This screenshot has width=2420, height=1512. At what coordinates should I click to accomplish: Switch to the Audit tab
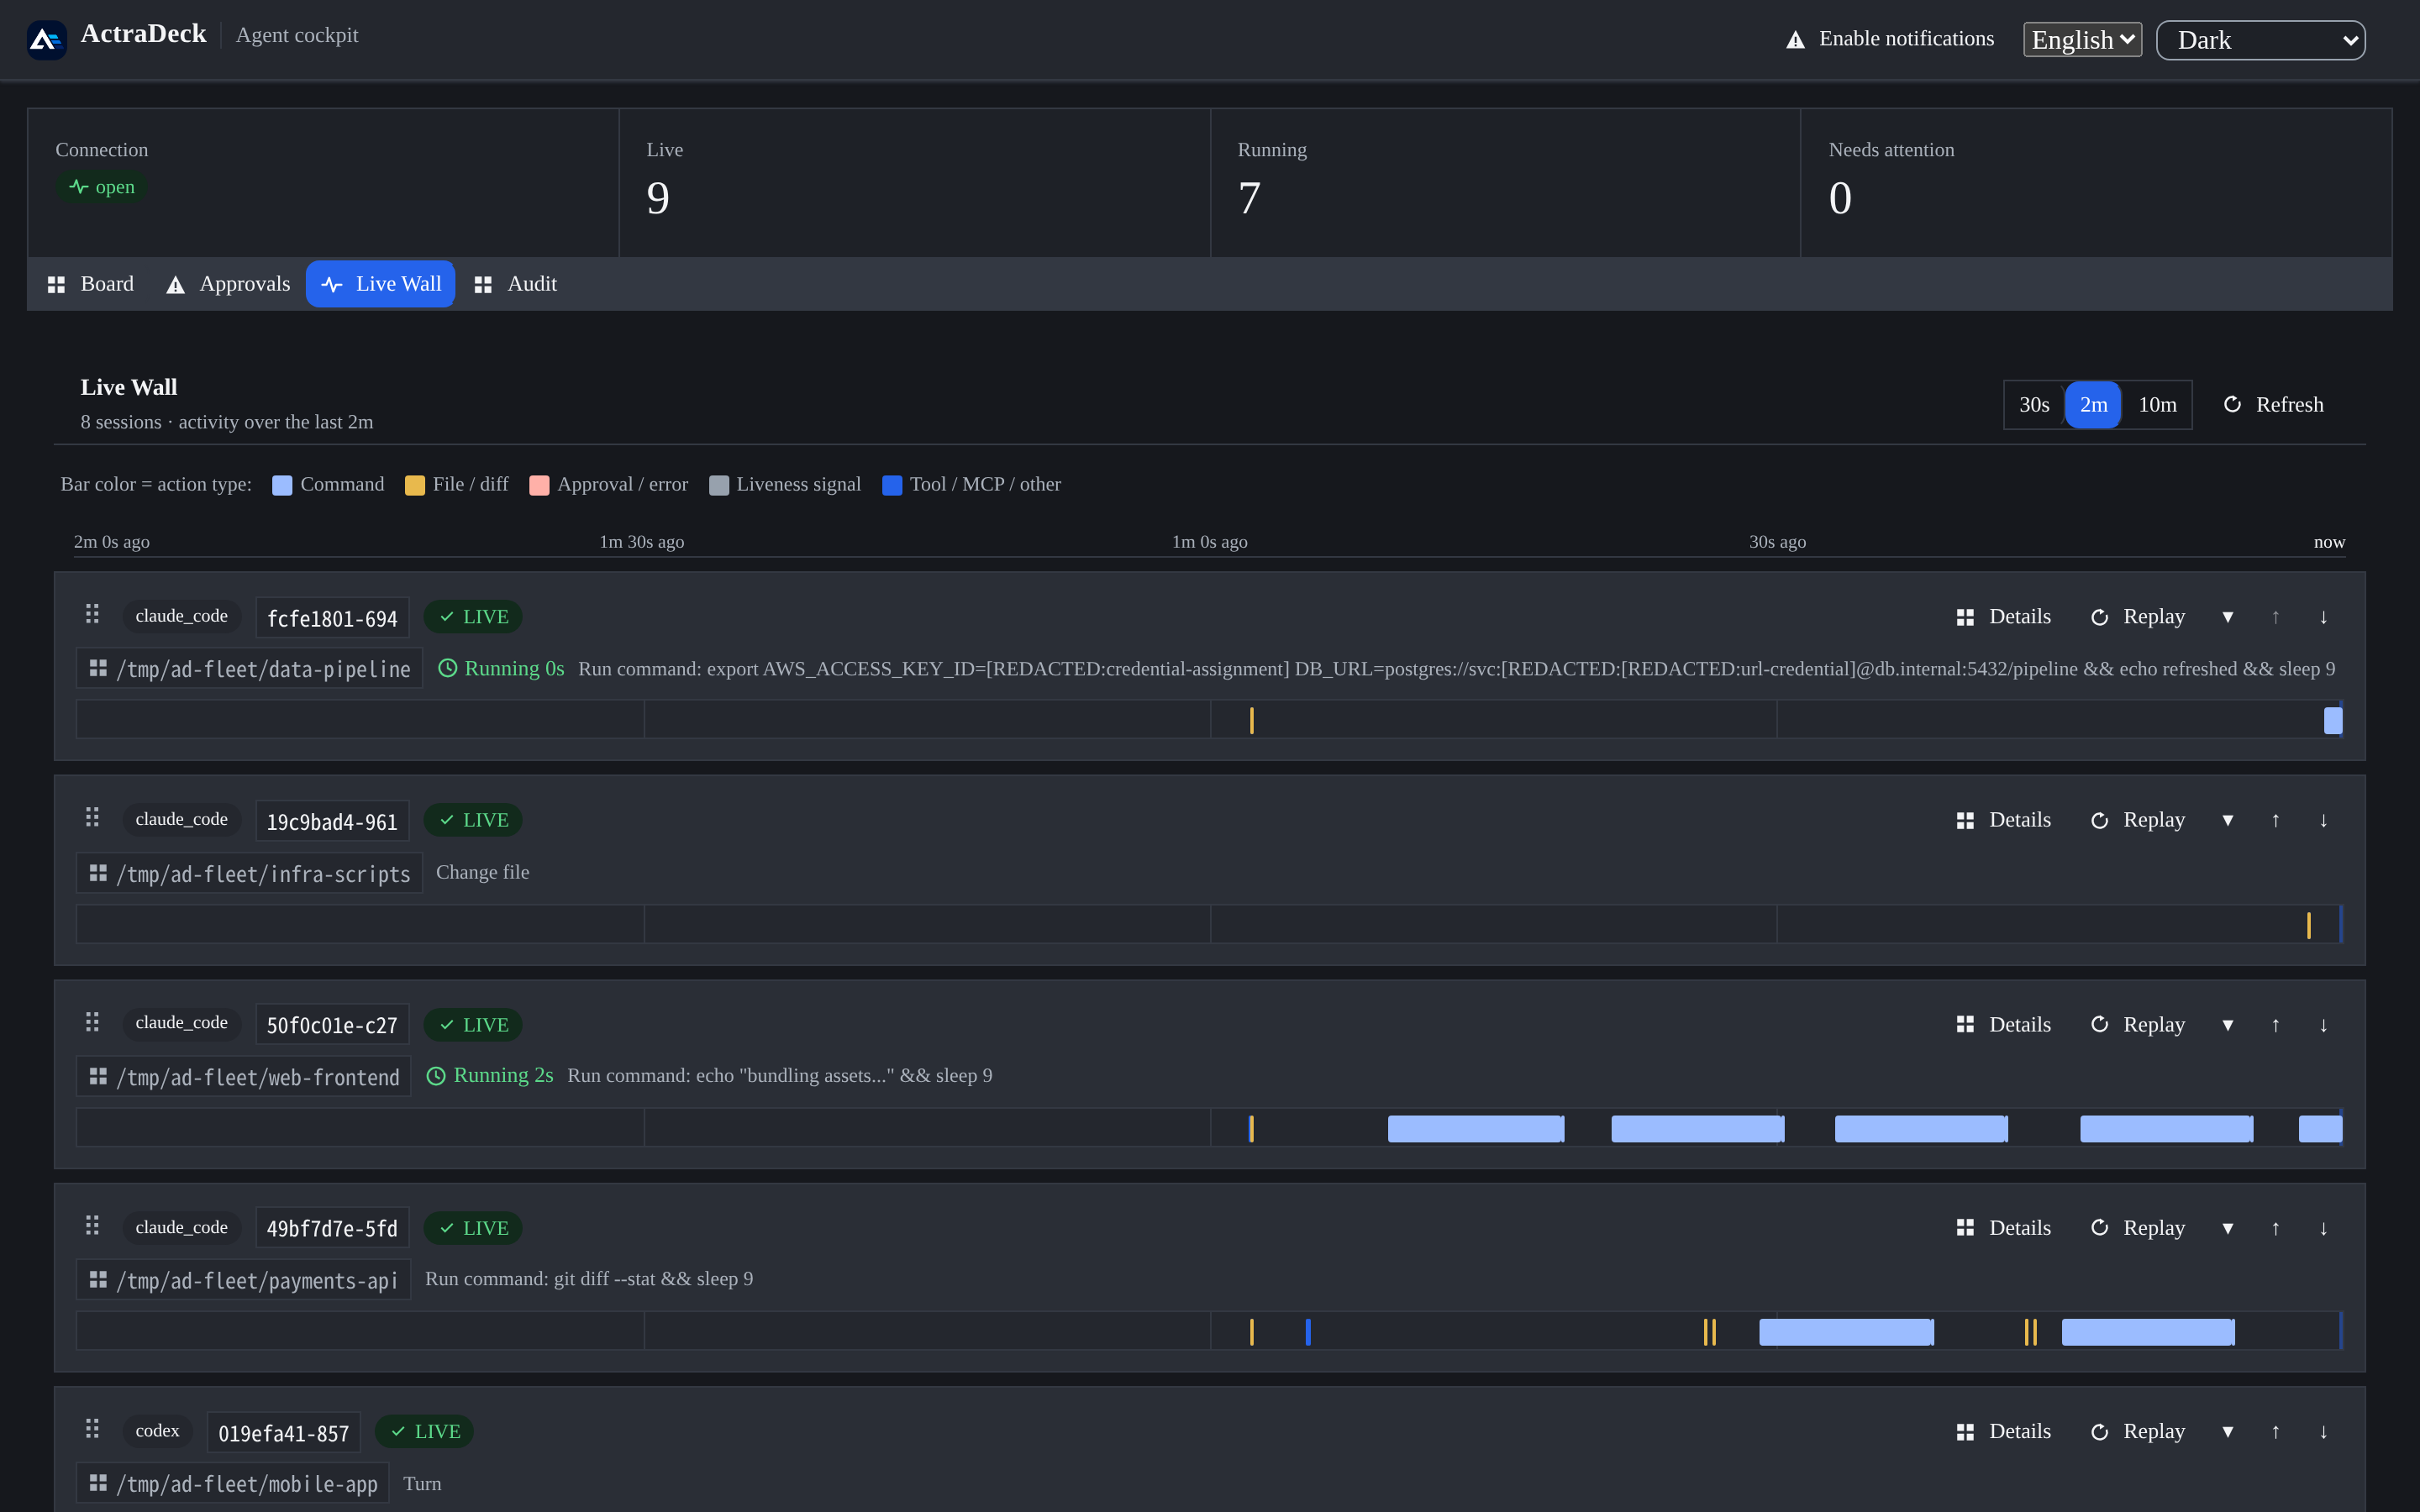pos(516,284)
